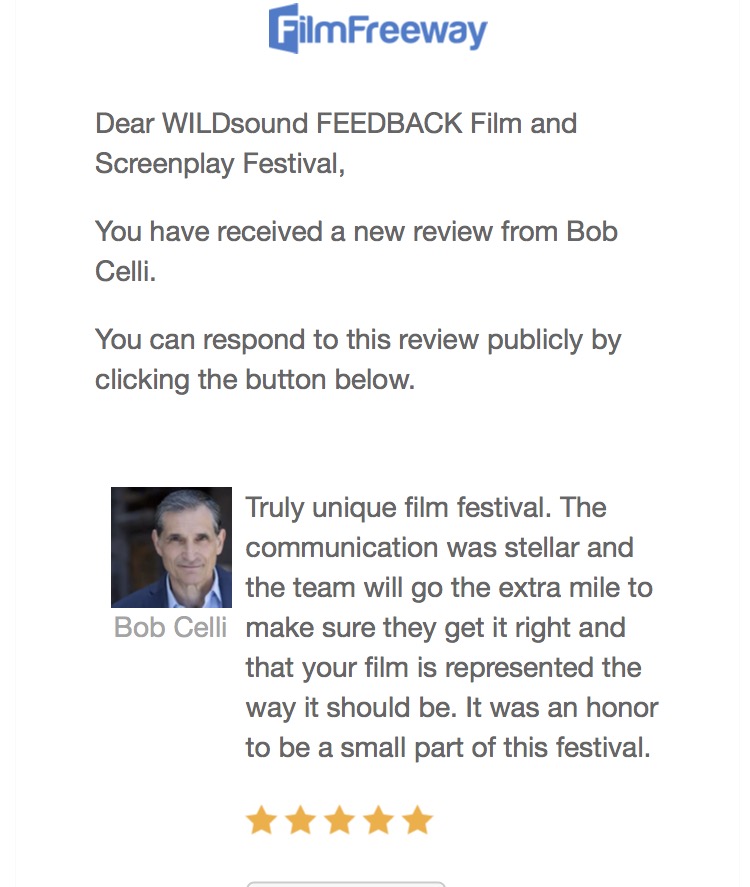Click the fourth rating star

pyautogui.click(x=378, y=821)
